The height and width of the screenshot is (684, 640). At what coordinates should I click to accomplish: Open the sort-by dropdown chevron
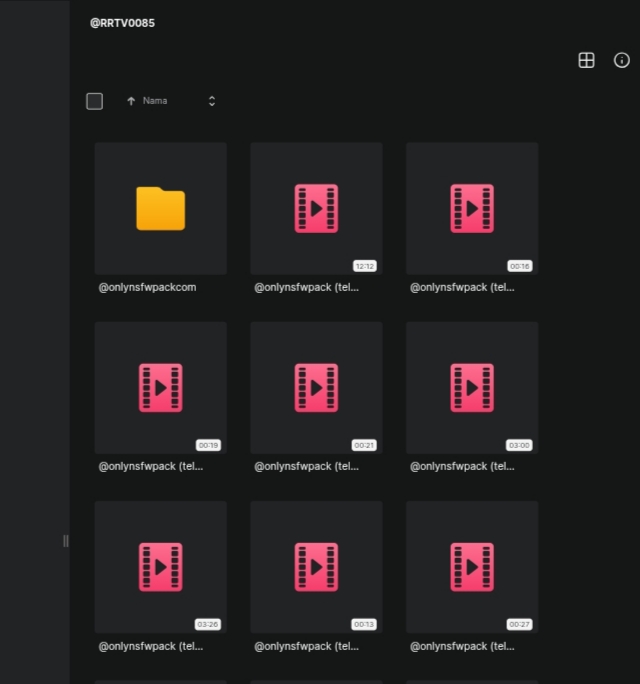(212, 101)
